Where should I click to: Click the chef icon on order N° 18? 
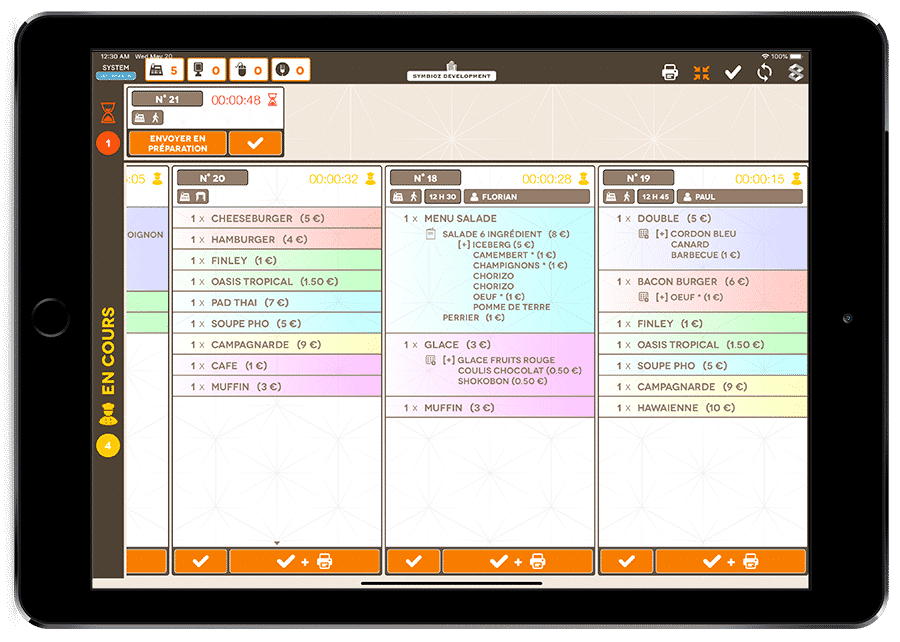pos(582,178)
